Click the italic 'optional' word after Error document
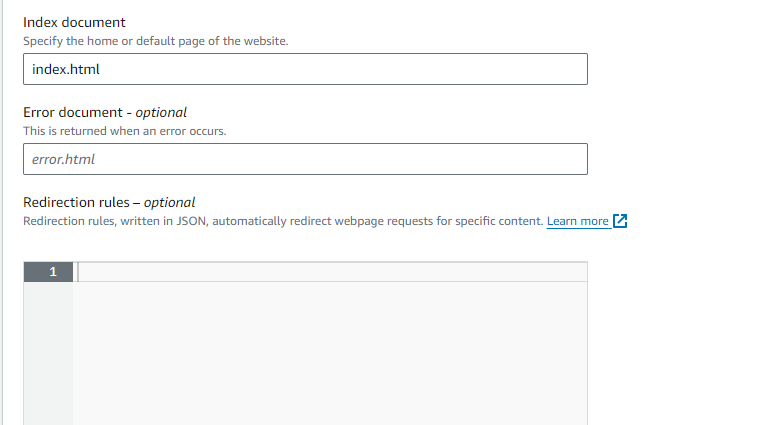 coord(161,113)
